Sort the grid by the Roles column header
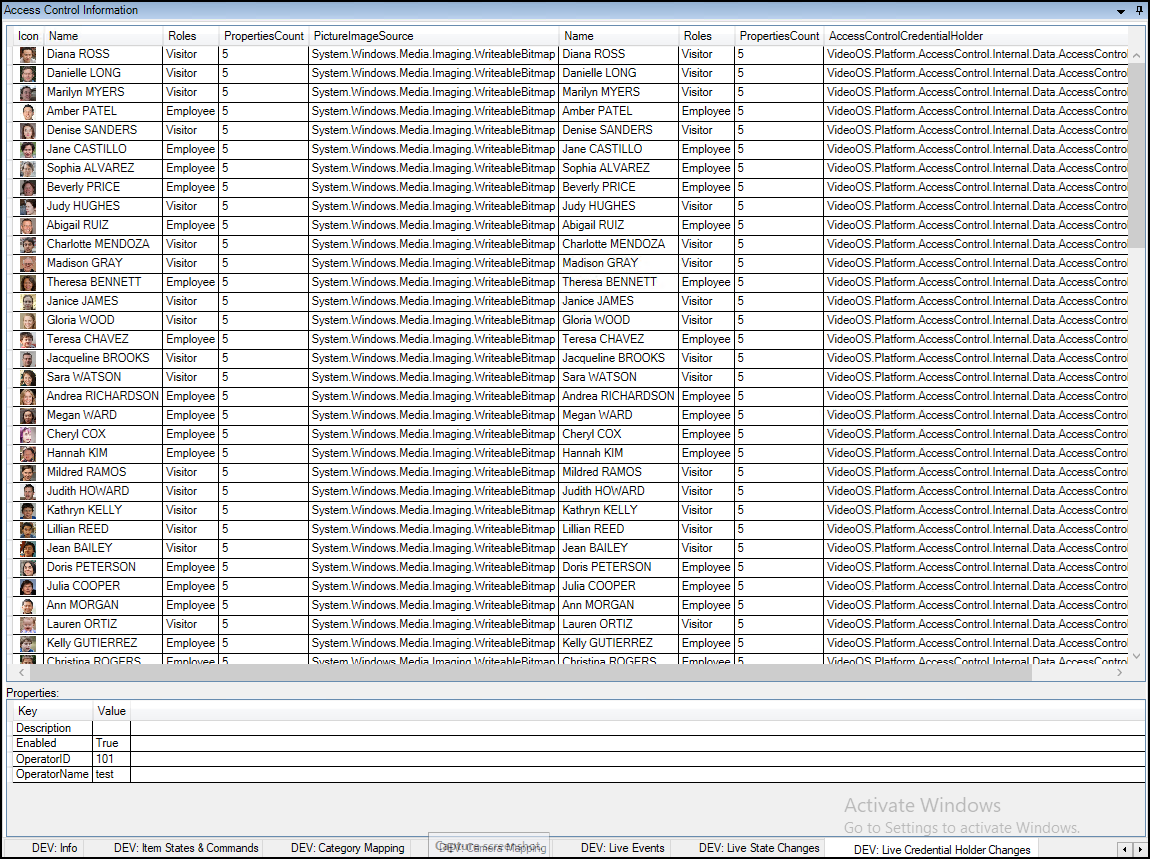Screen dimensions: 1150x859 pos(190,35)
